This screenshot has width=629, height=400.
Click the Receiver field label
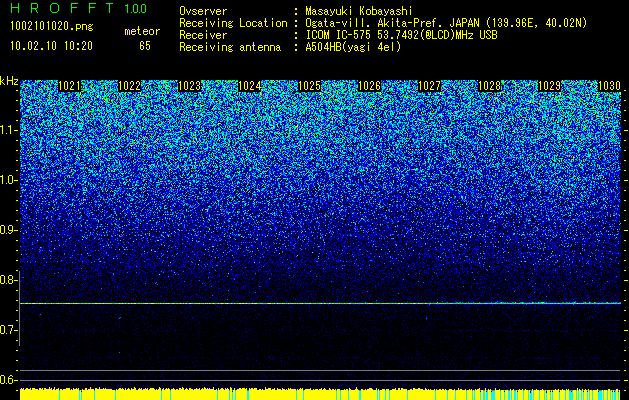coord(203,35)
